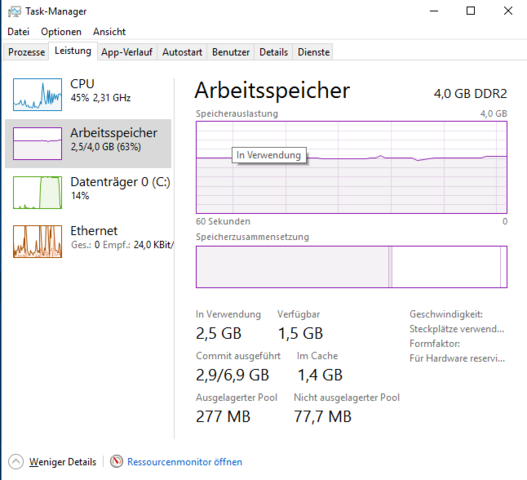Switch to the Dienste tab

click(314, 52)
